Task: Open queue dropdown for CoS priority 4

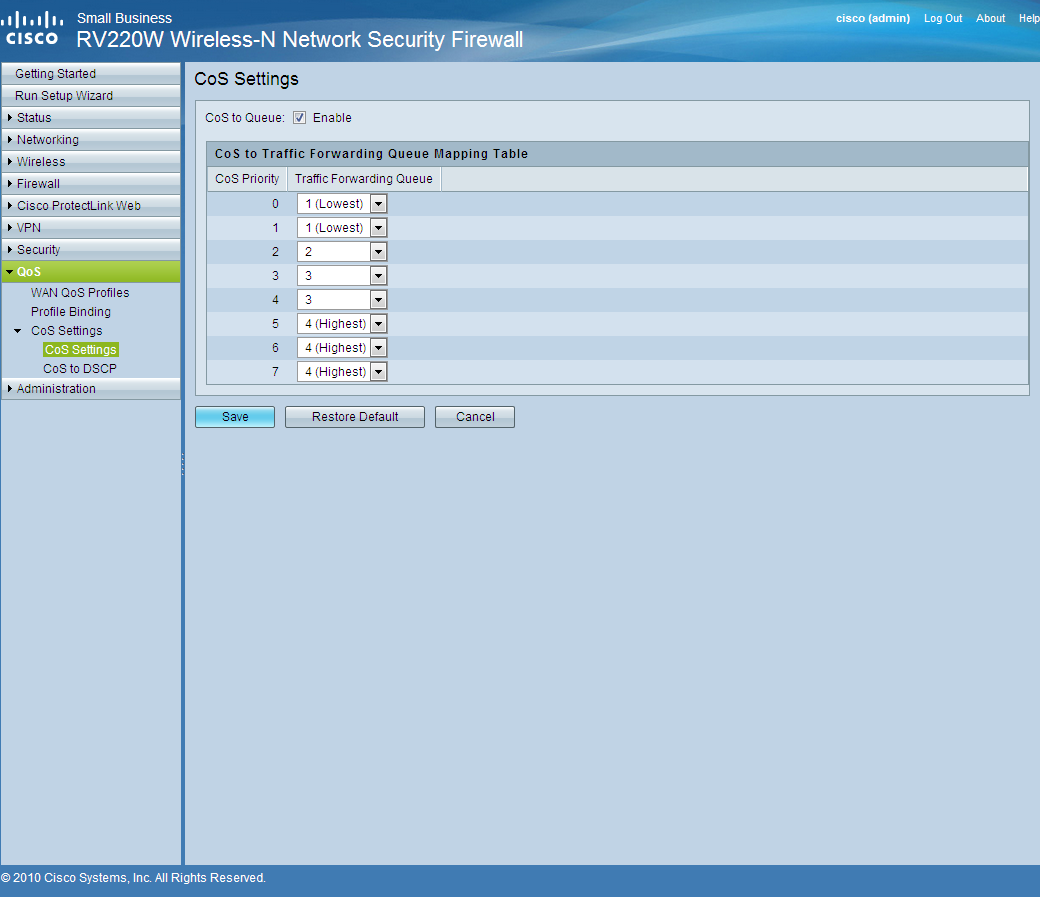Action: click(342, 299)
